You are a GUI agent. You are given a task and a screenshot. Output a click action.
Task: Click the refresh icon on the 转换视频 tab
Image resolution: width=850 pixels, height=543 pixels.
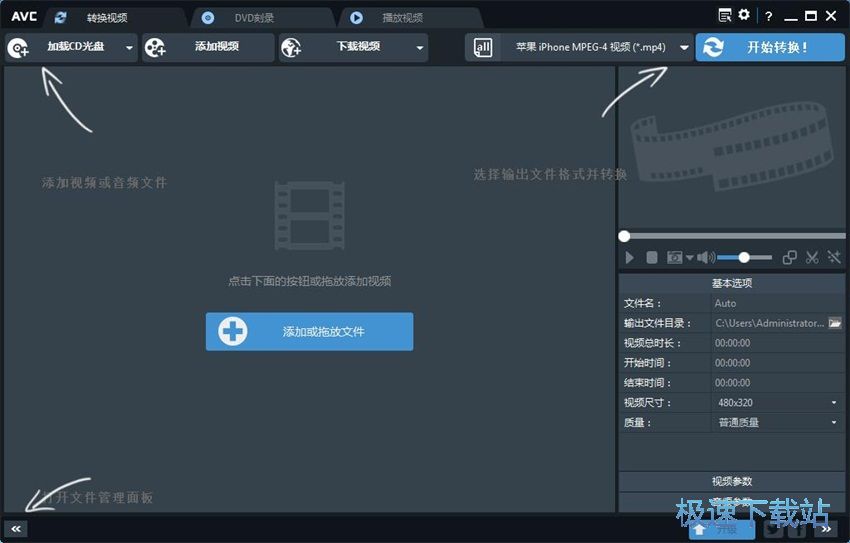coord(60,18)
